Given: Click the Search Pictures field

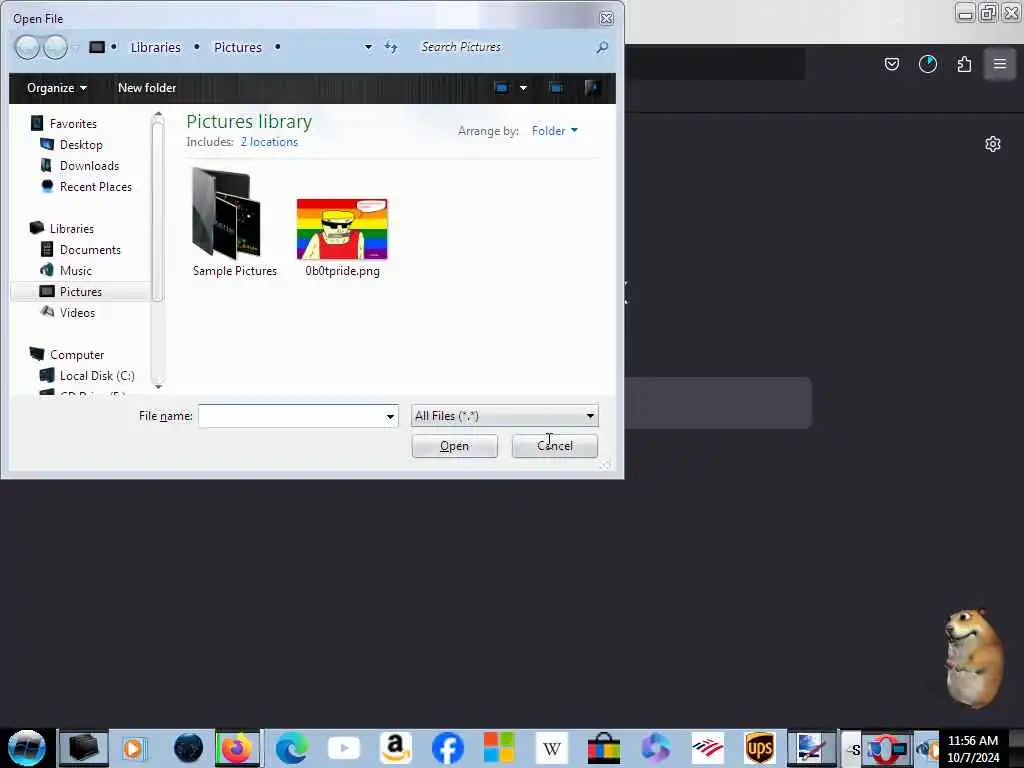Looking at the screenshot, I should (x=506, y=47).
